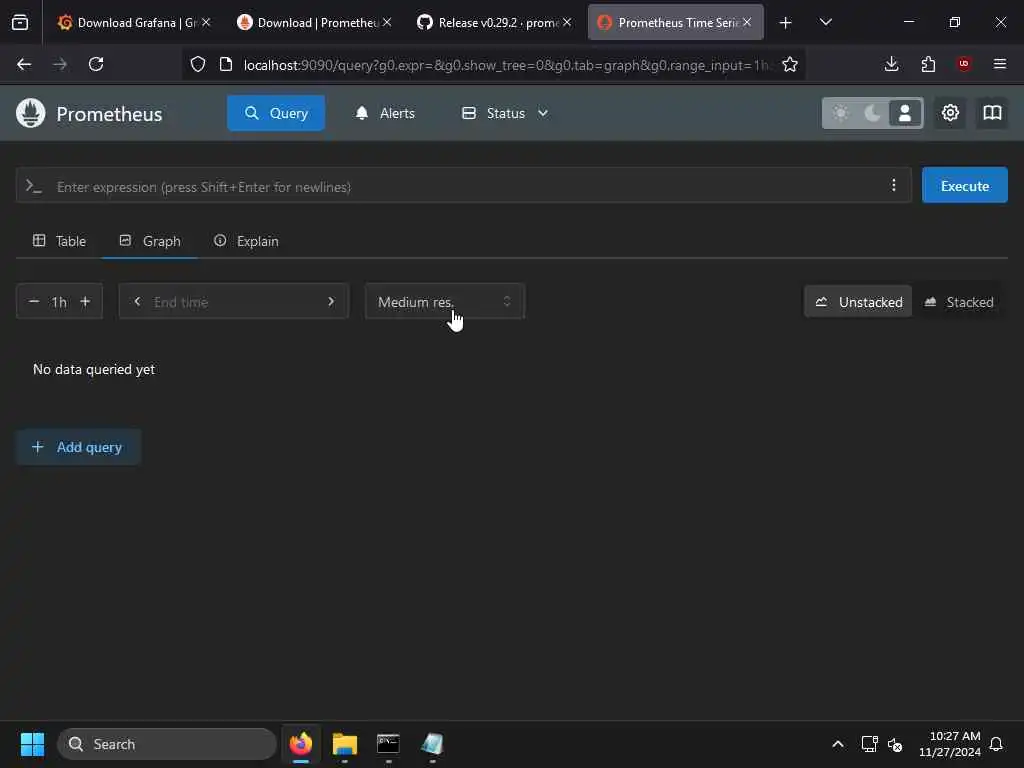1024x768 pixels.
Task: Select the Graph tab
Action: click(150, 241)
